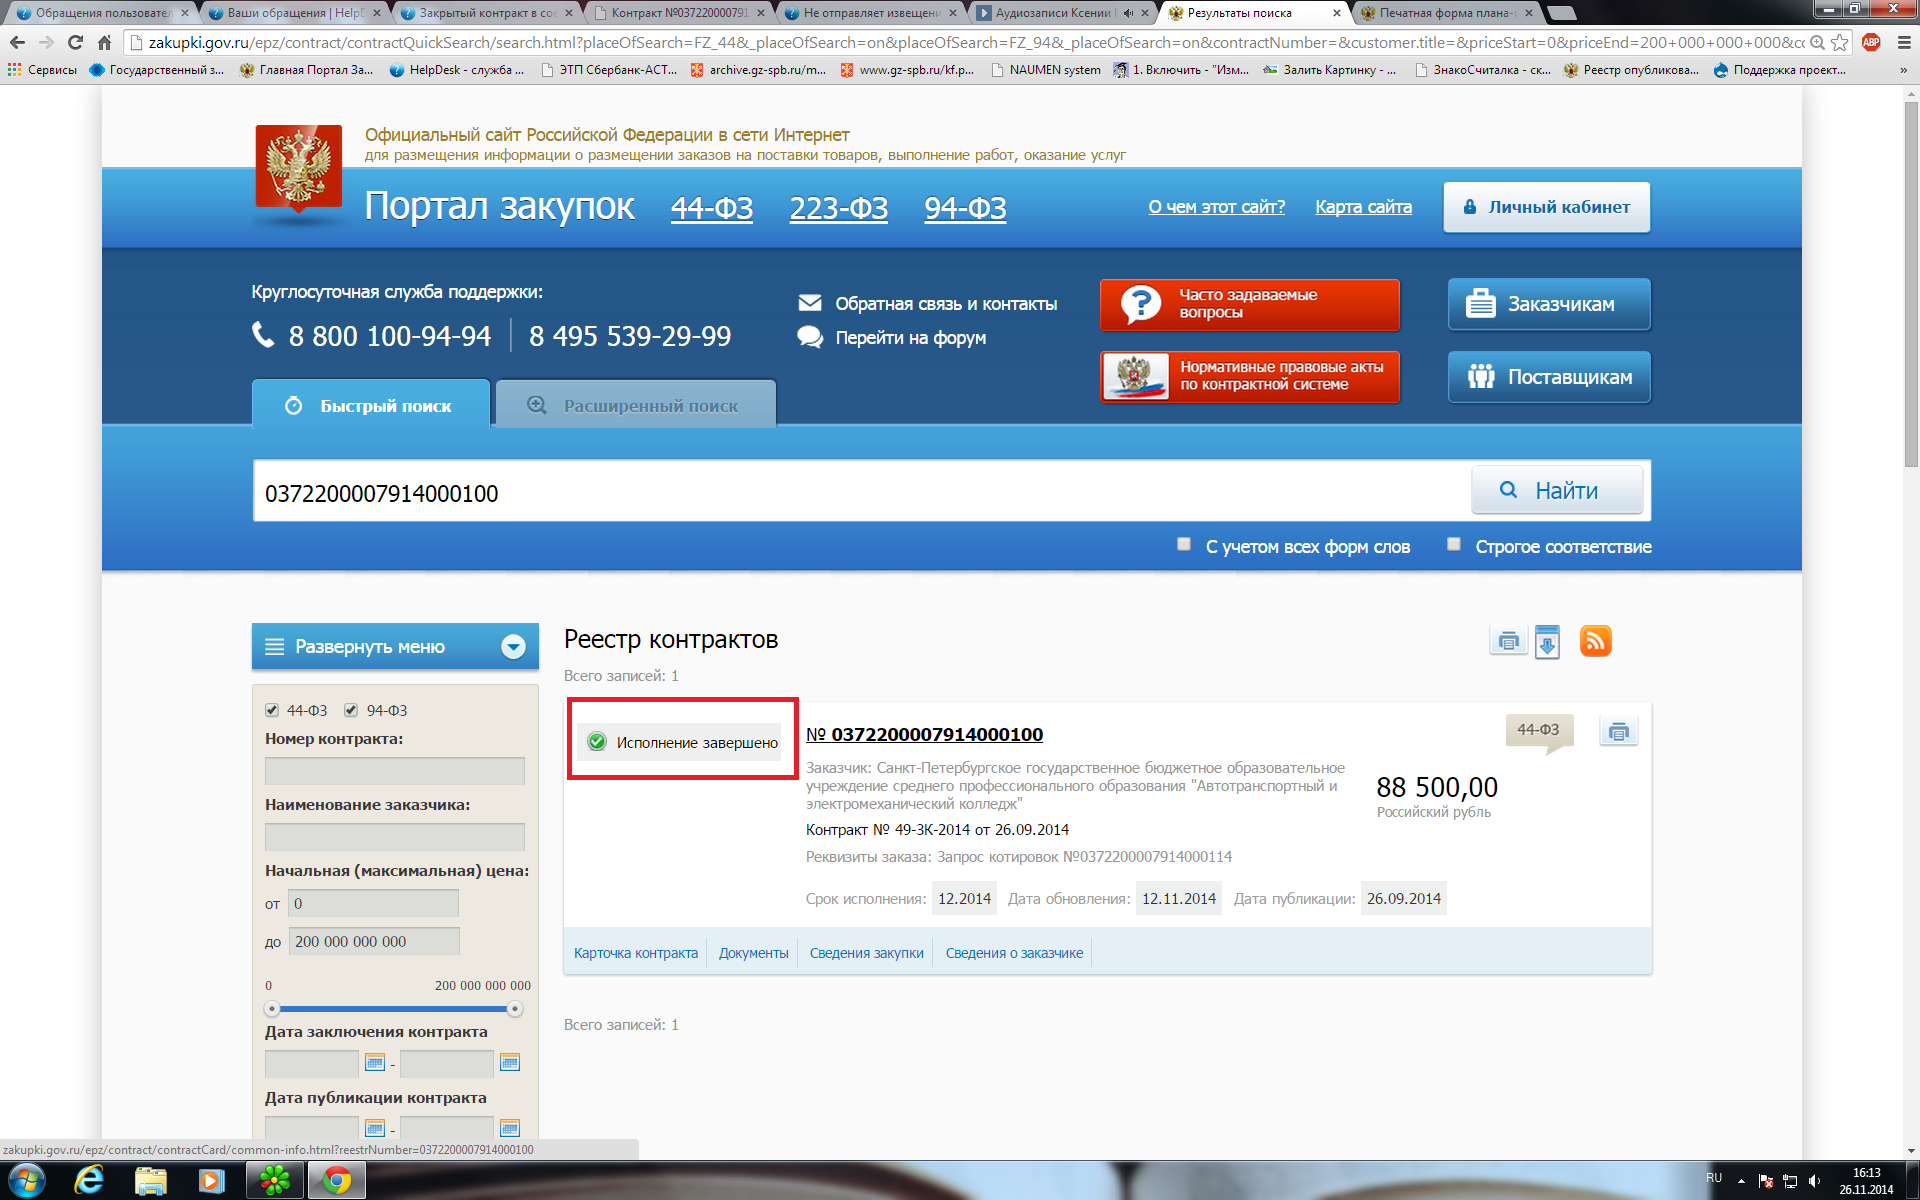Click the right handle of price slider
Image resolution: width=1920 pixels, height=1200 pixels.
click(515, 1009)
